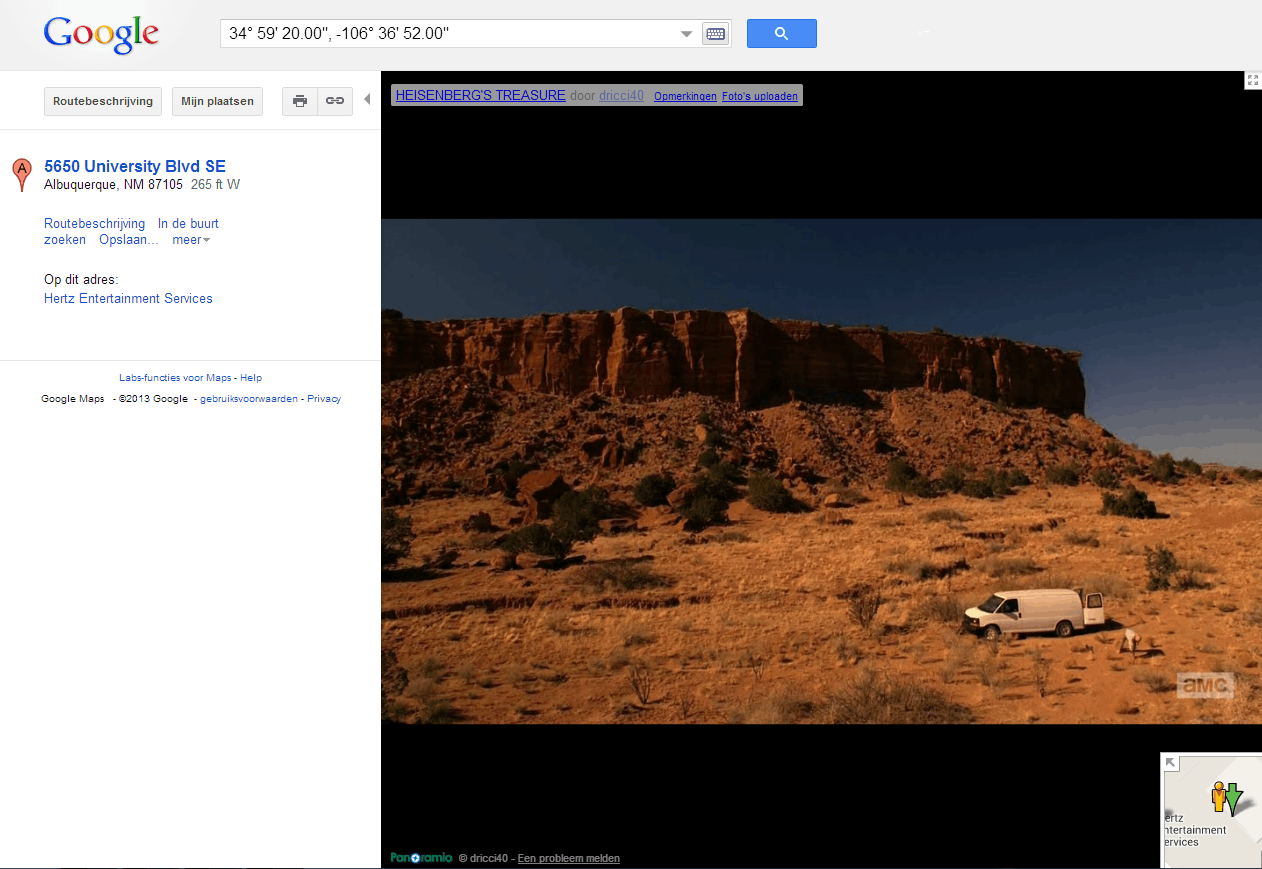Get the link with the chain icon
This screenshot has height=869, width=1262.
(x=335, y=101)
